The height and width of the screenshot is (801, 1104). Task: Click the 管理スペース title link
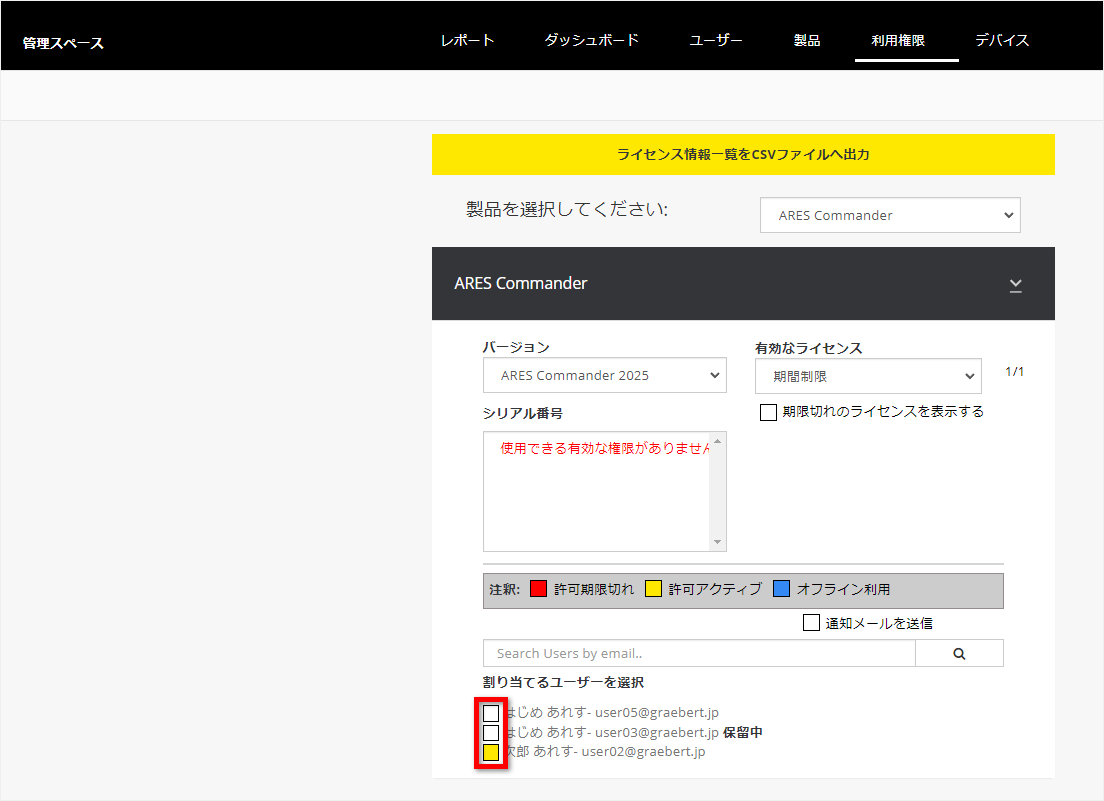tap(63, 43)
